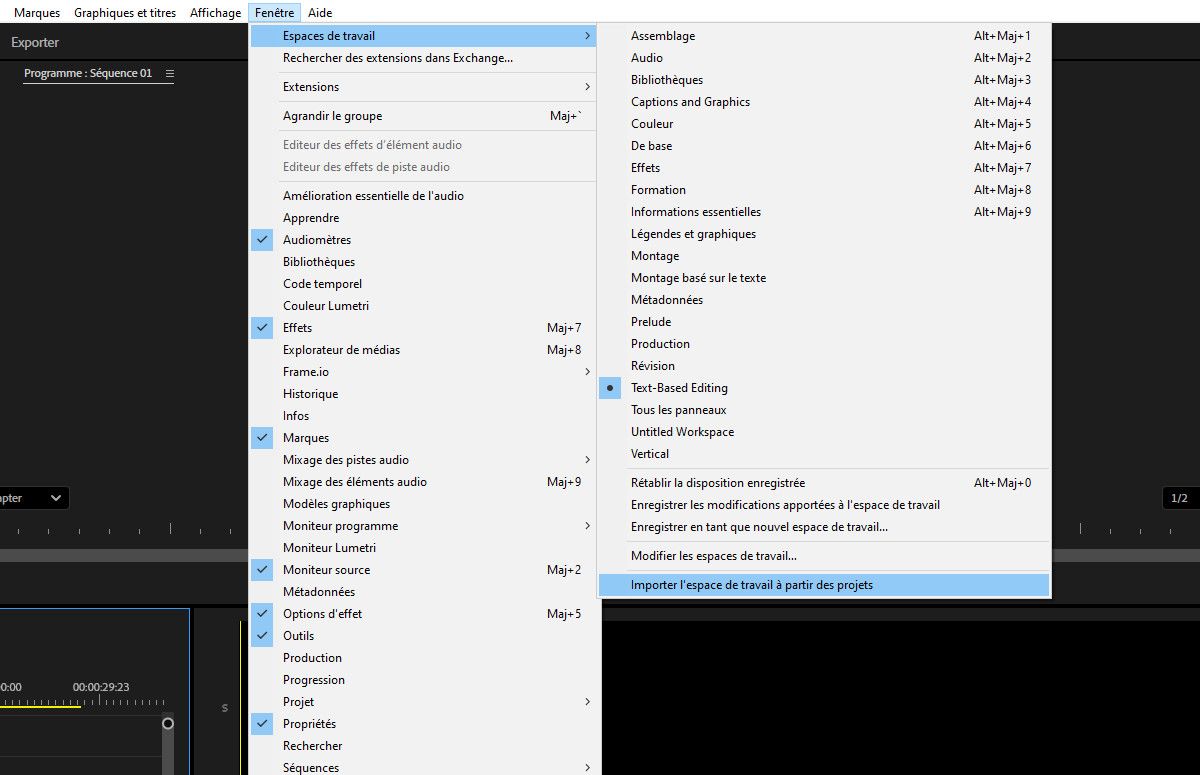Open the Aide menu
The width and height of the screenshot is (1200, 775).
click(319, 12)
